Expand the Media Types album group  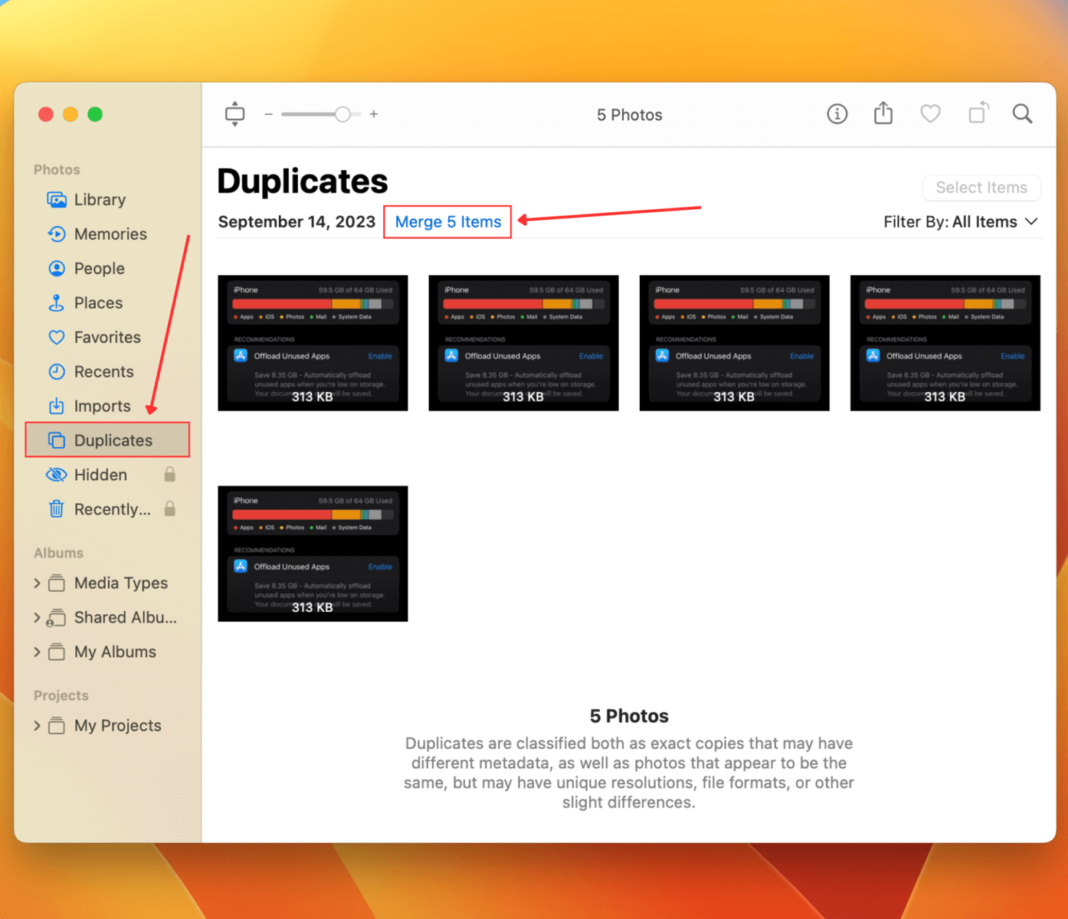[37, 583]
